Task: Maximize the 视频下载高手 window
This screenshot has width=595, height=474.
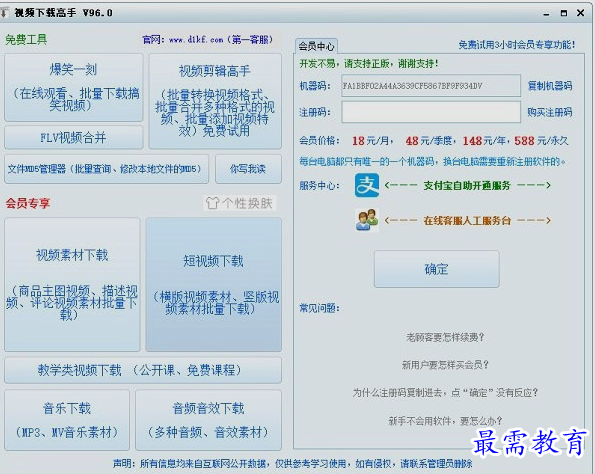Action: point(564,13)
